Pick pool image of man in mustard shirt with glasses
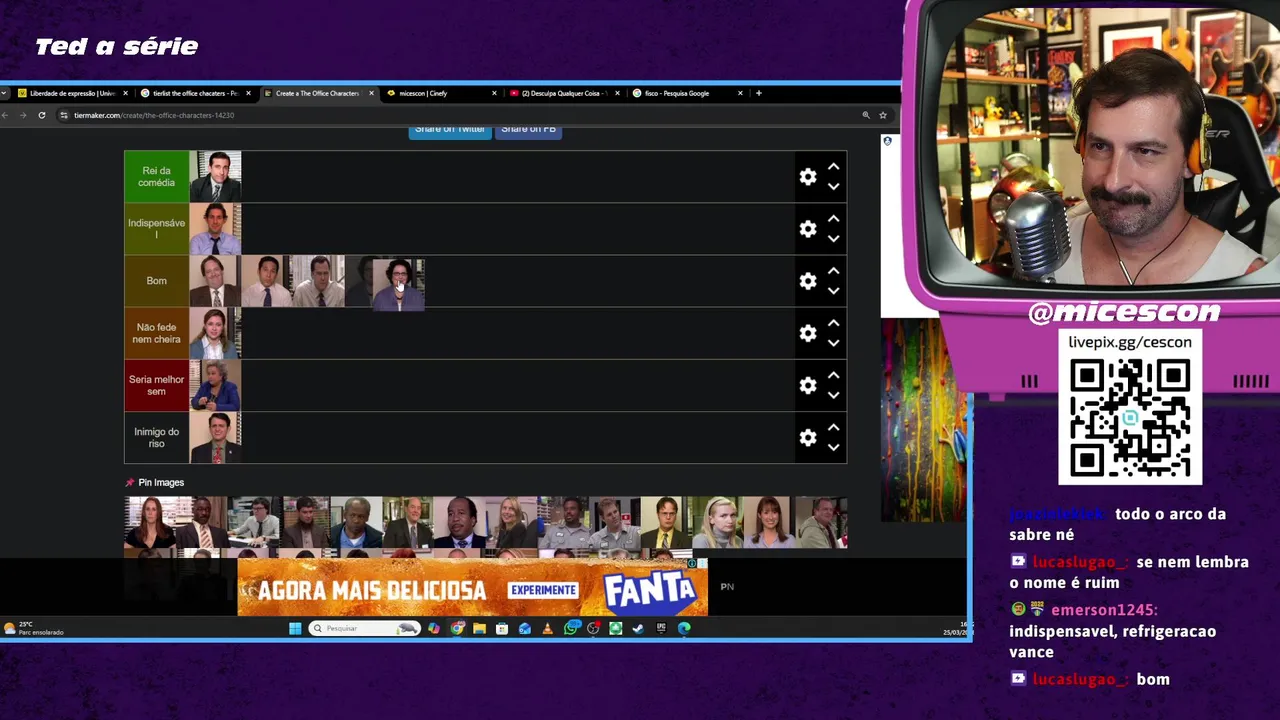Viewport: 1280px width, 720px height. pyautogui.click(x=667, y=523)
